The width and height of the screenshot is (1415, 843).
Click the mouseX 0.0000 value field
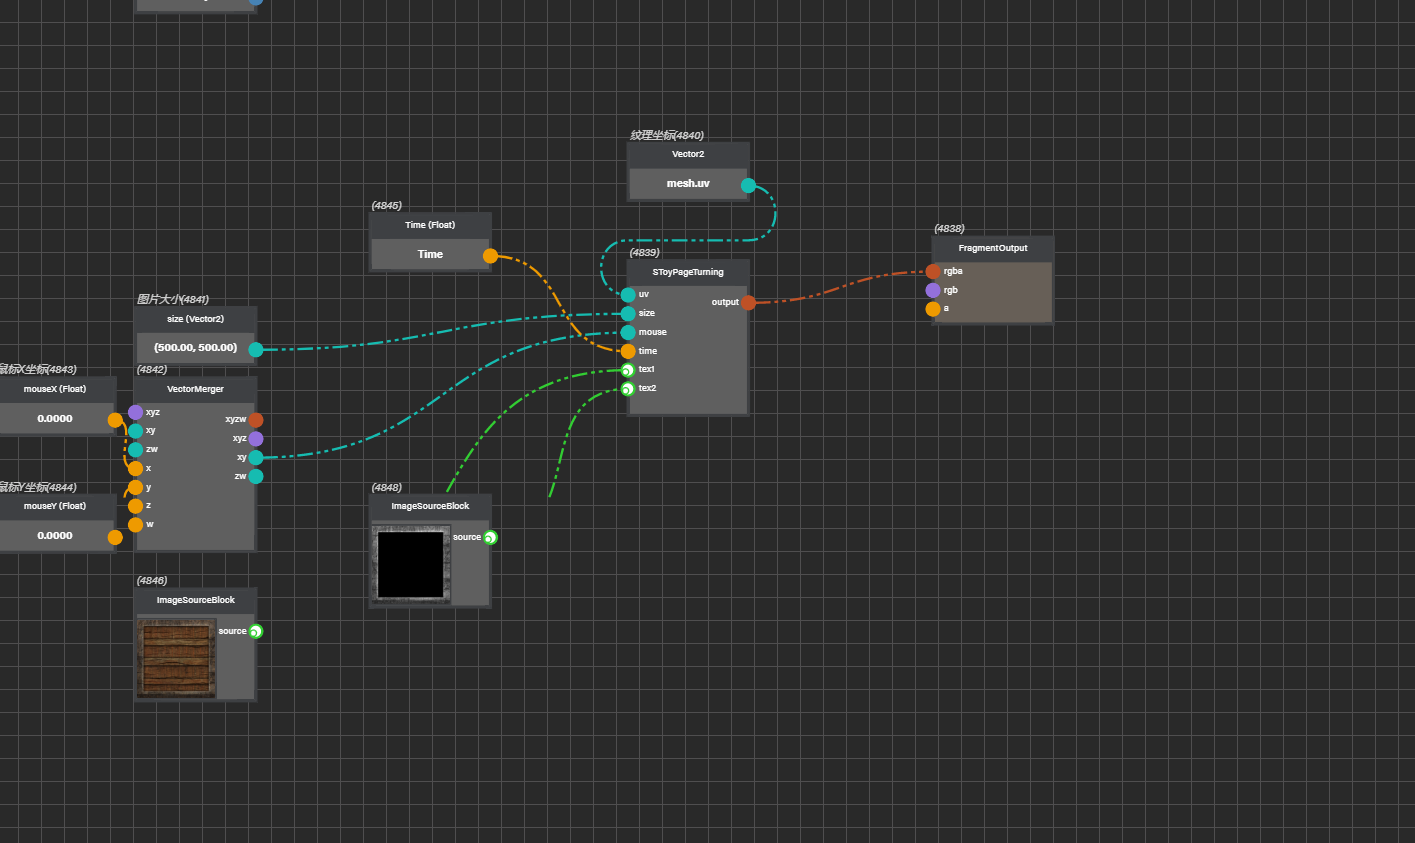tap(55, 419)
